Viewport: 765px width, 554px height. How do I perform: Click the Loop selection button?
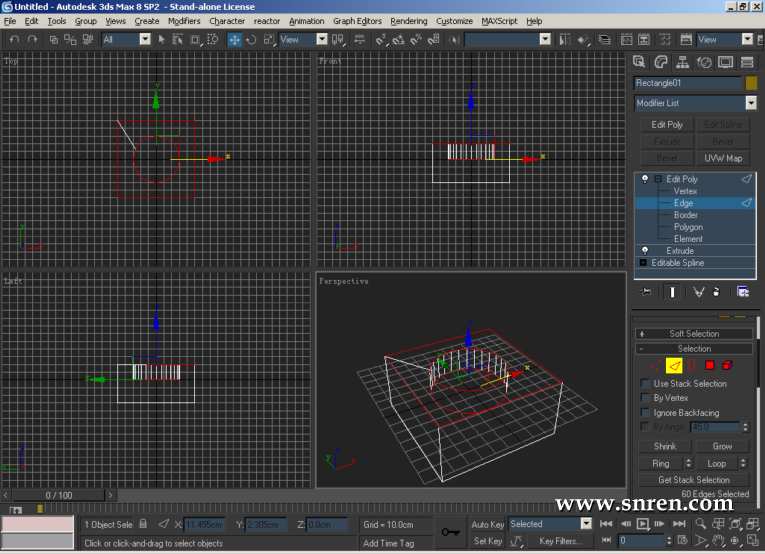(717, 463)
